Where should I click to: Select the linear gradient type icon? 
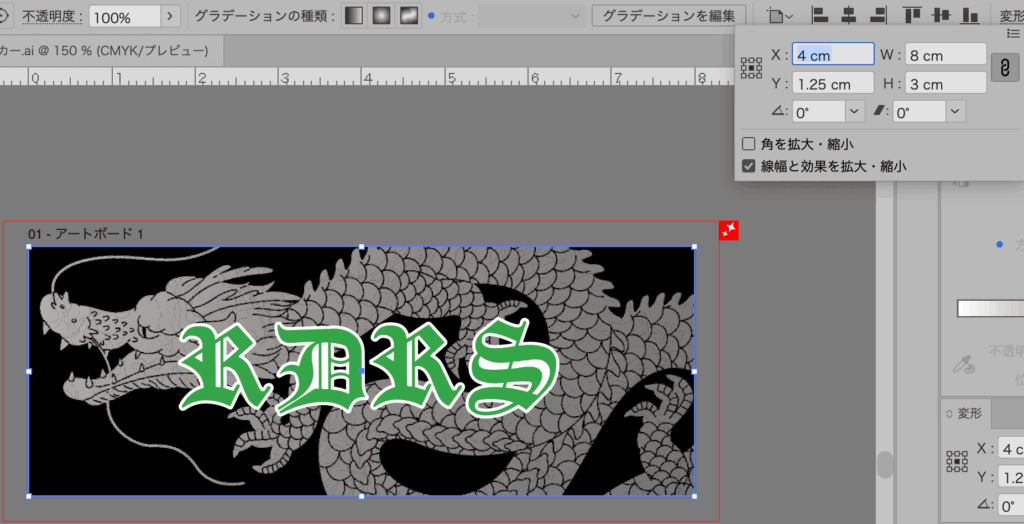(x=355, y=16)
